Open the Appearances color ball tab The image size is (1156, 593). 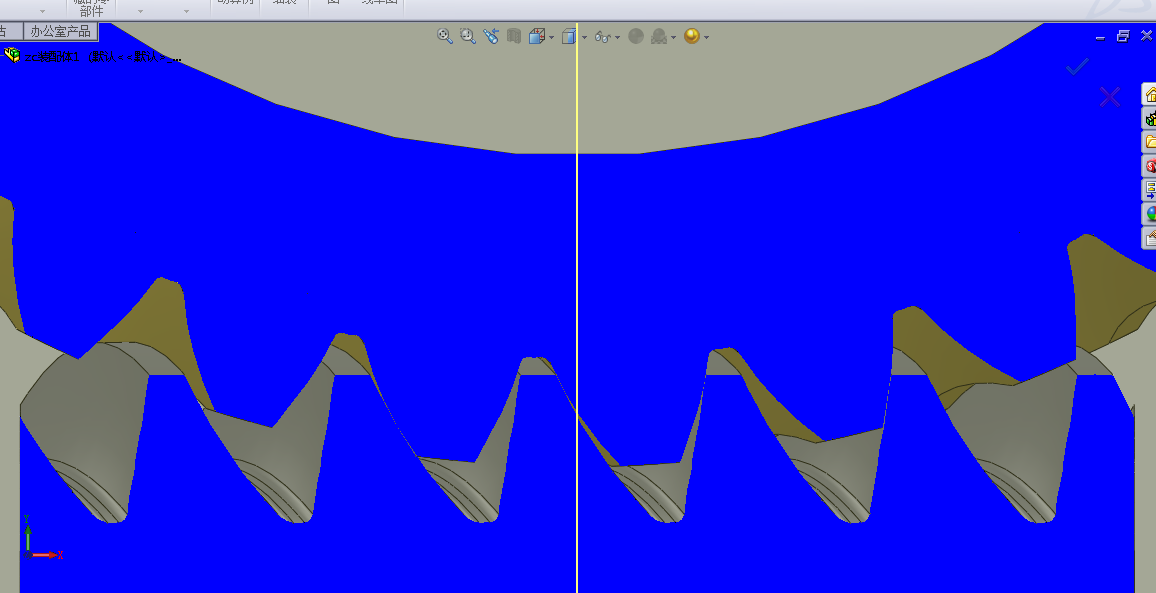[1150, 213]
